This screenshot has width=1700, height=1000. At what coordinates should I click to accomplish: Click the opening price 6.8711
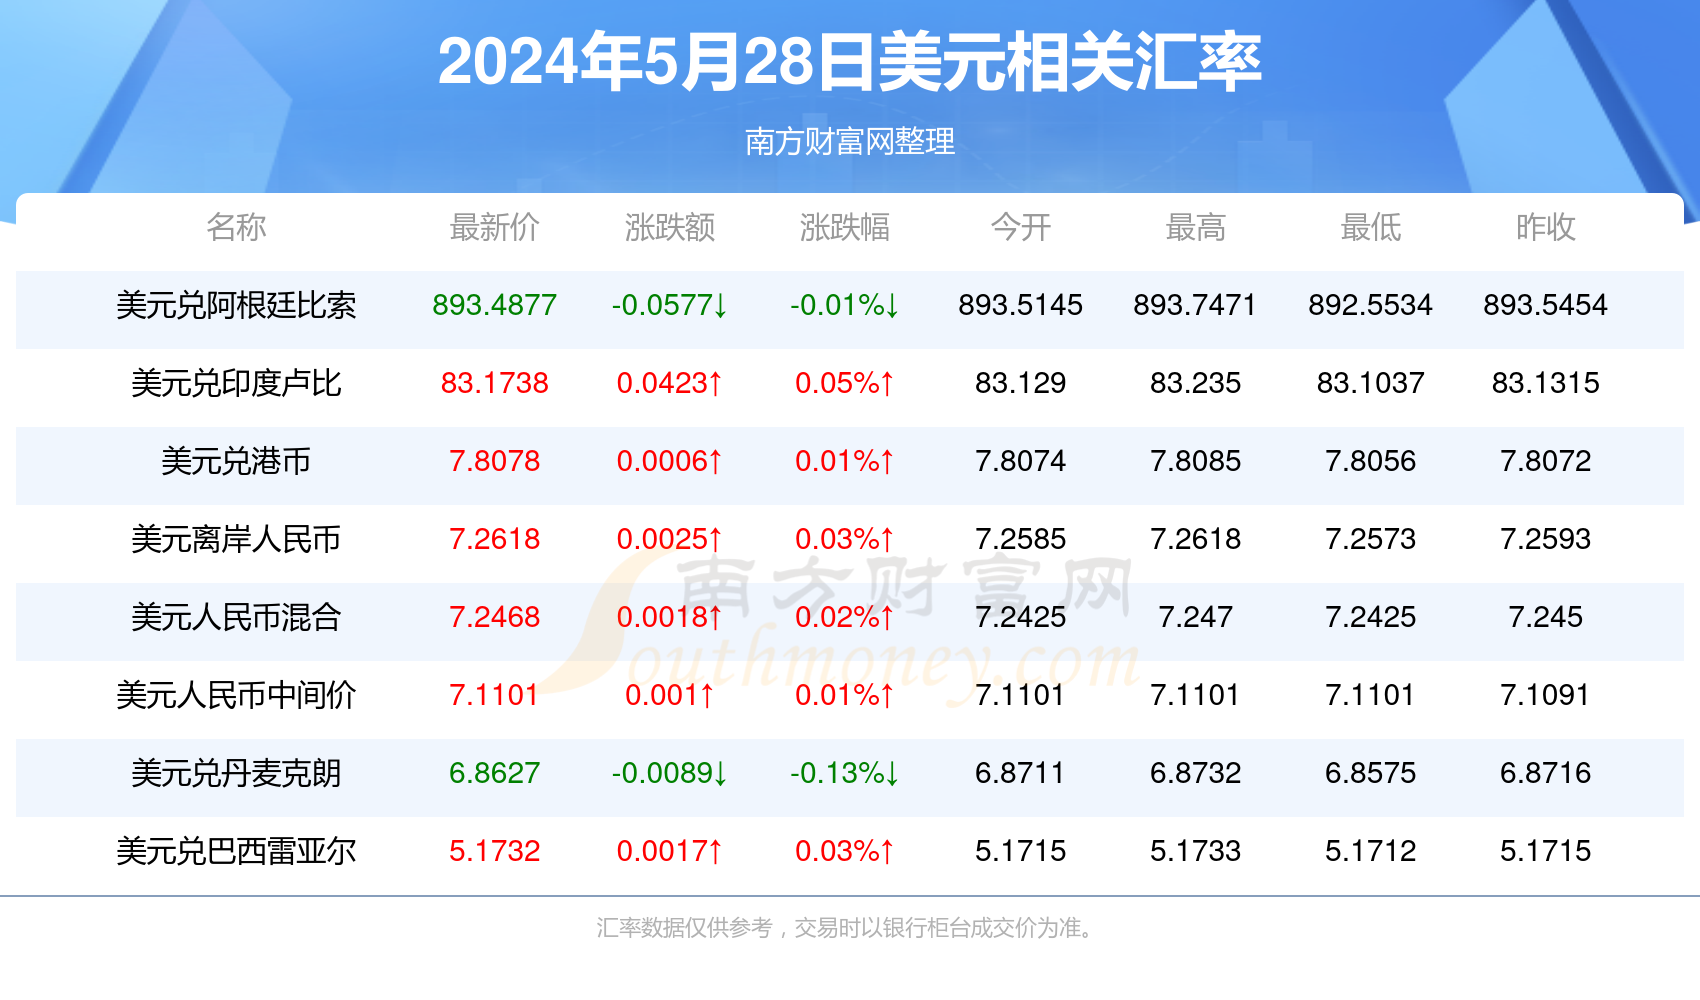click(1020, 773)
